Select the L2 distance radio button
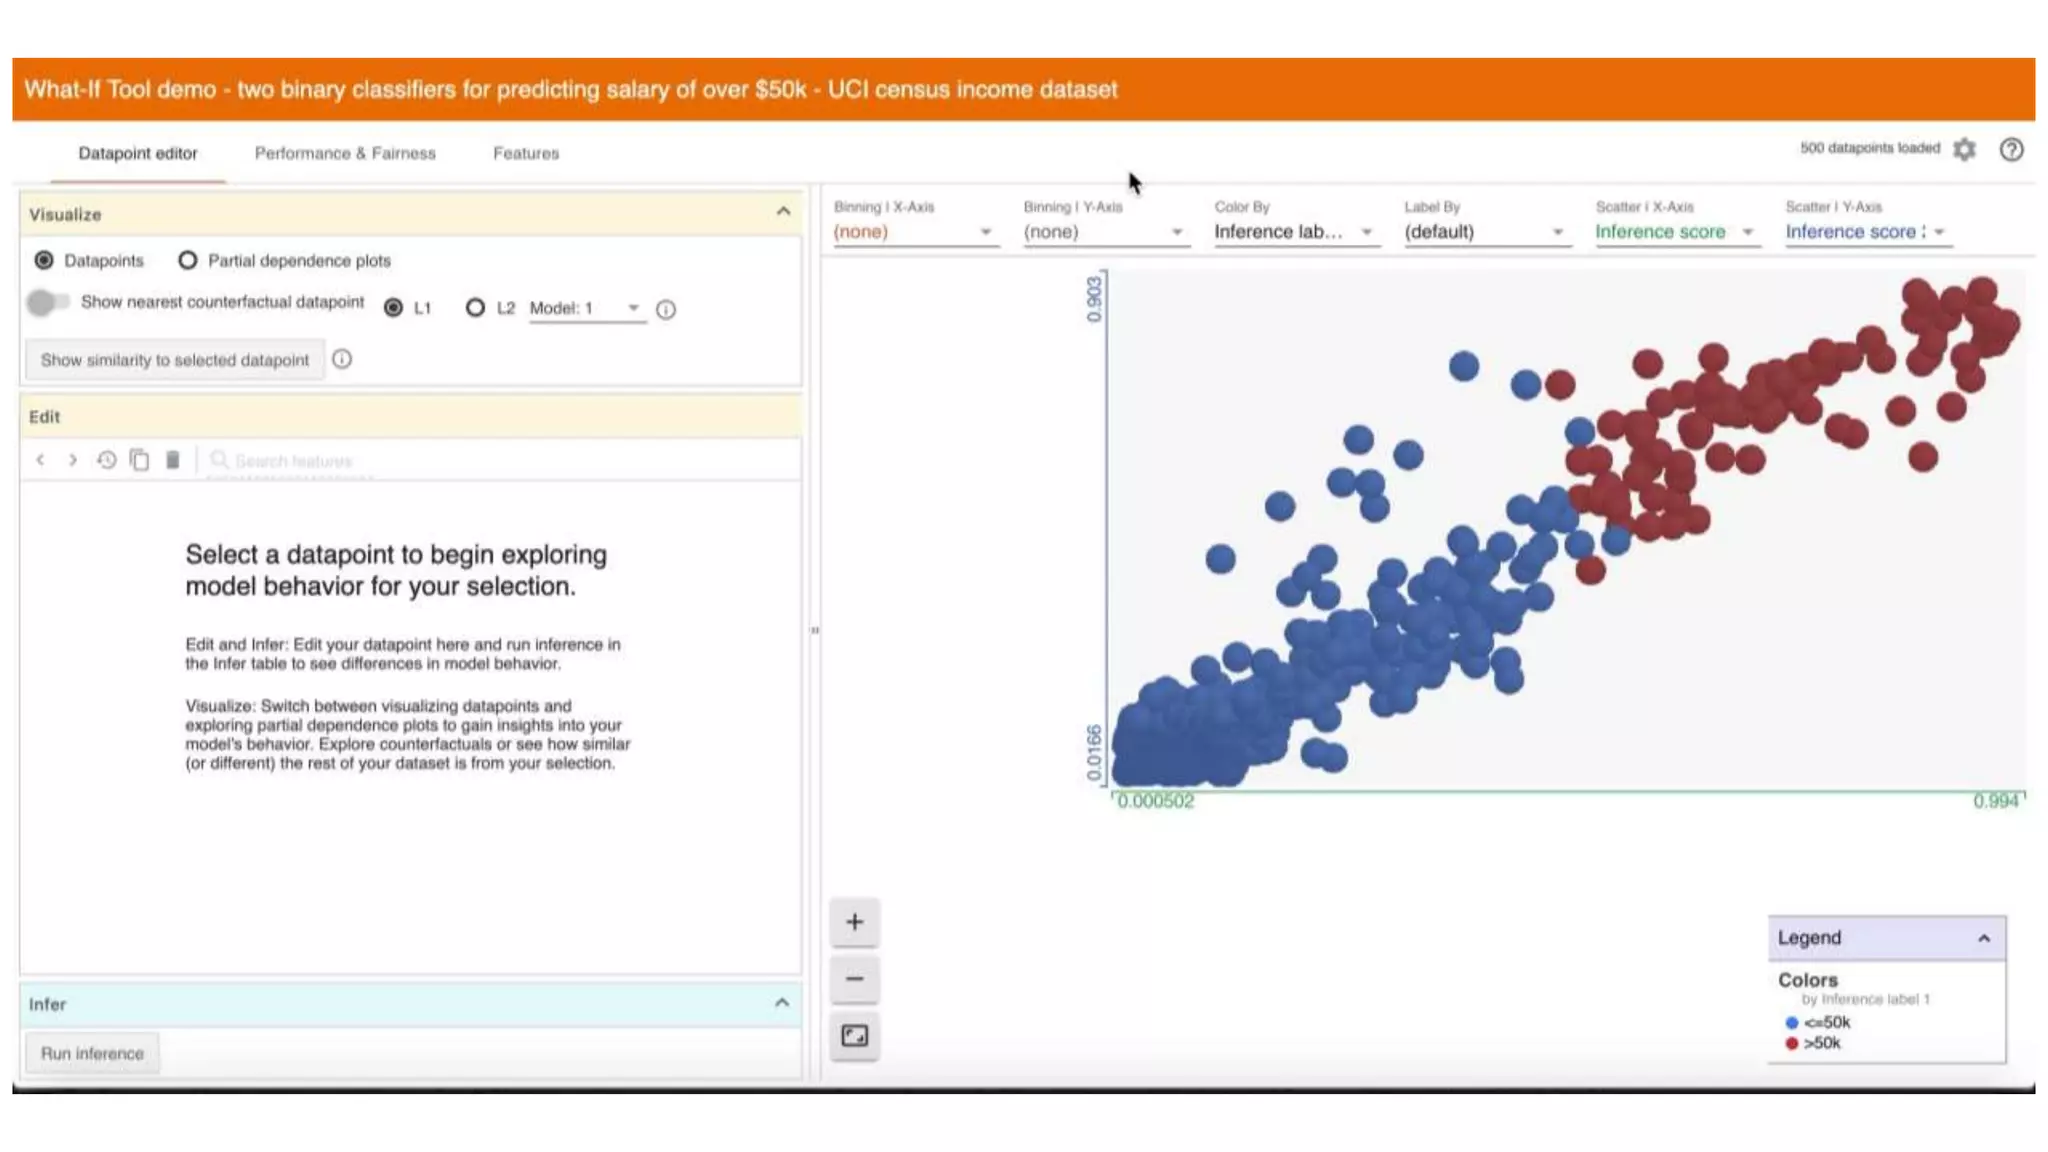 [476, 308]
